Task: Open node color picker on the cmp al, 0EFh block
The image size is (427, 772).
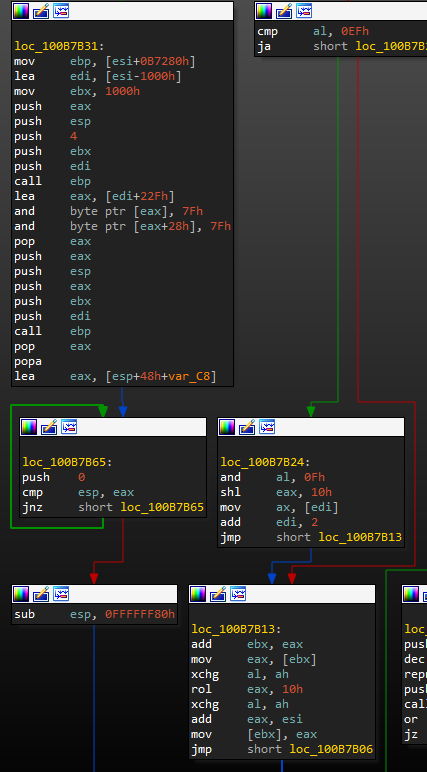Action: 264,11
